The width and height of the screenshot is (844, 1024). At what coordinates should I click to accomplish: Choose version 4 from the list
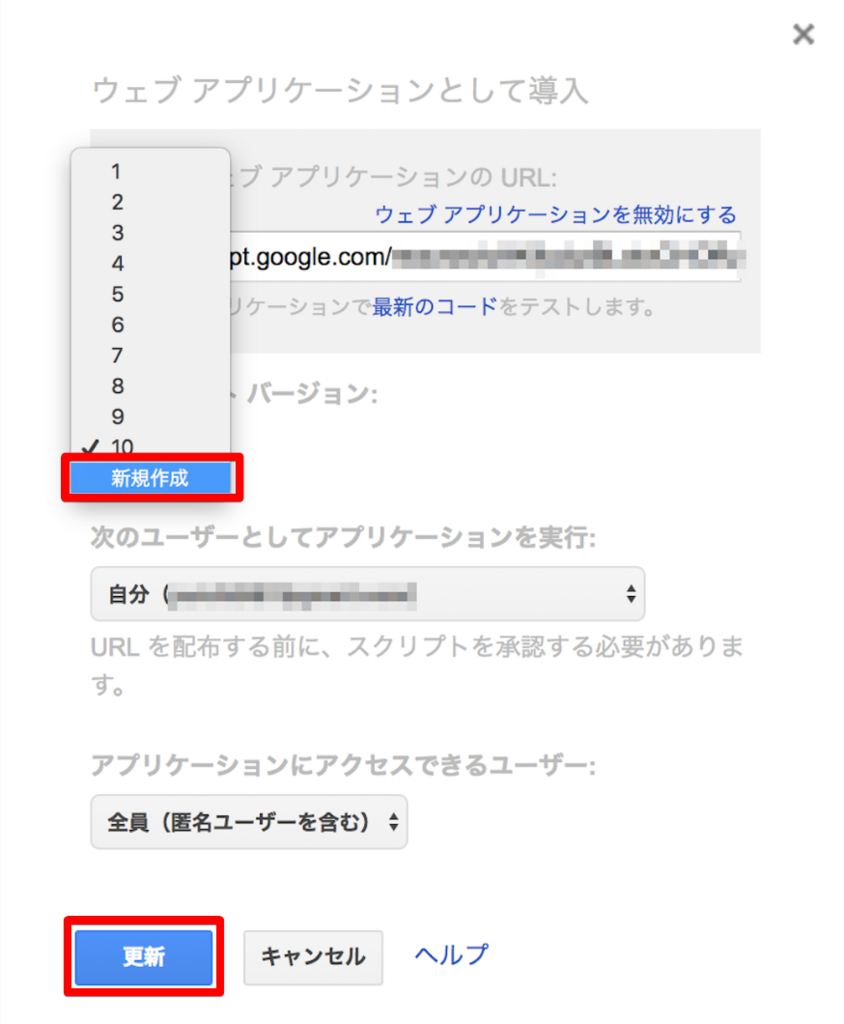pyautogui.click(x=150, y=263)
